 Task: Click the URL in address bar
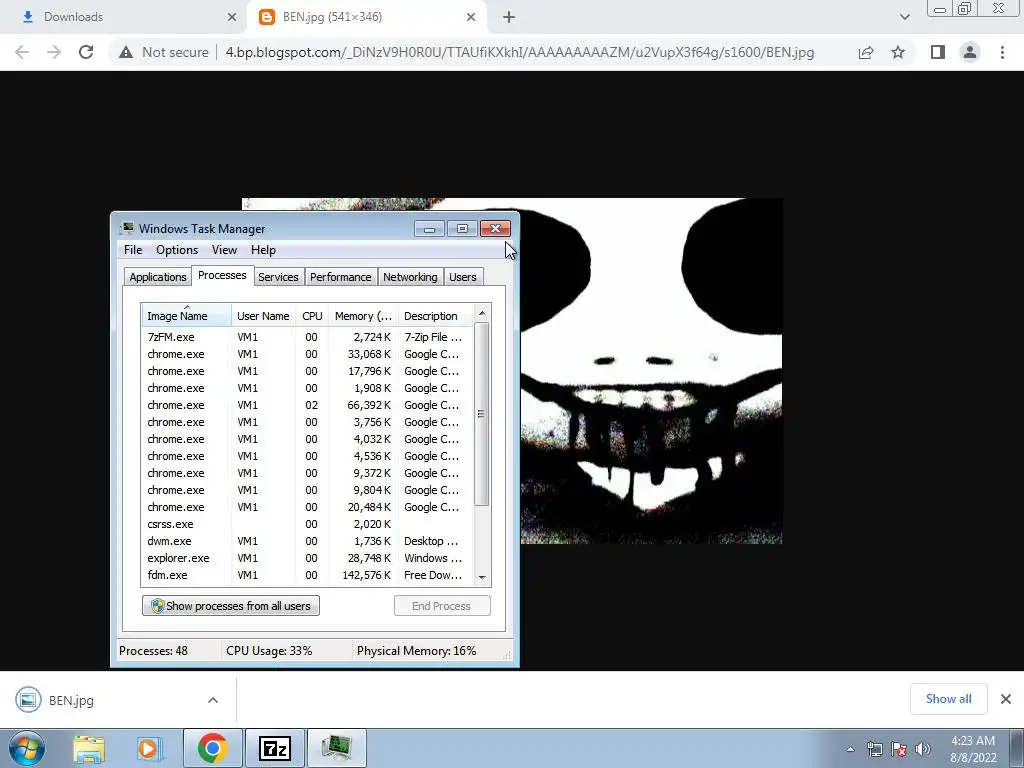tap(520, 52)
